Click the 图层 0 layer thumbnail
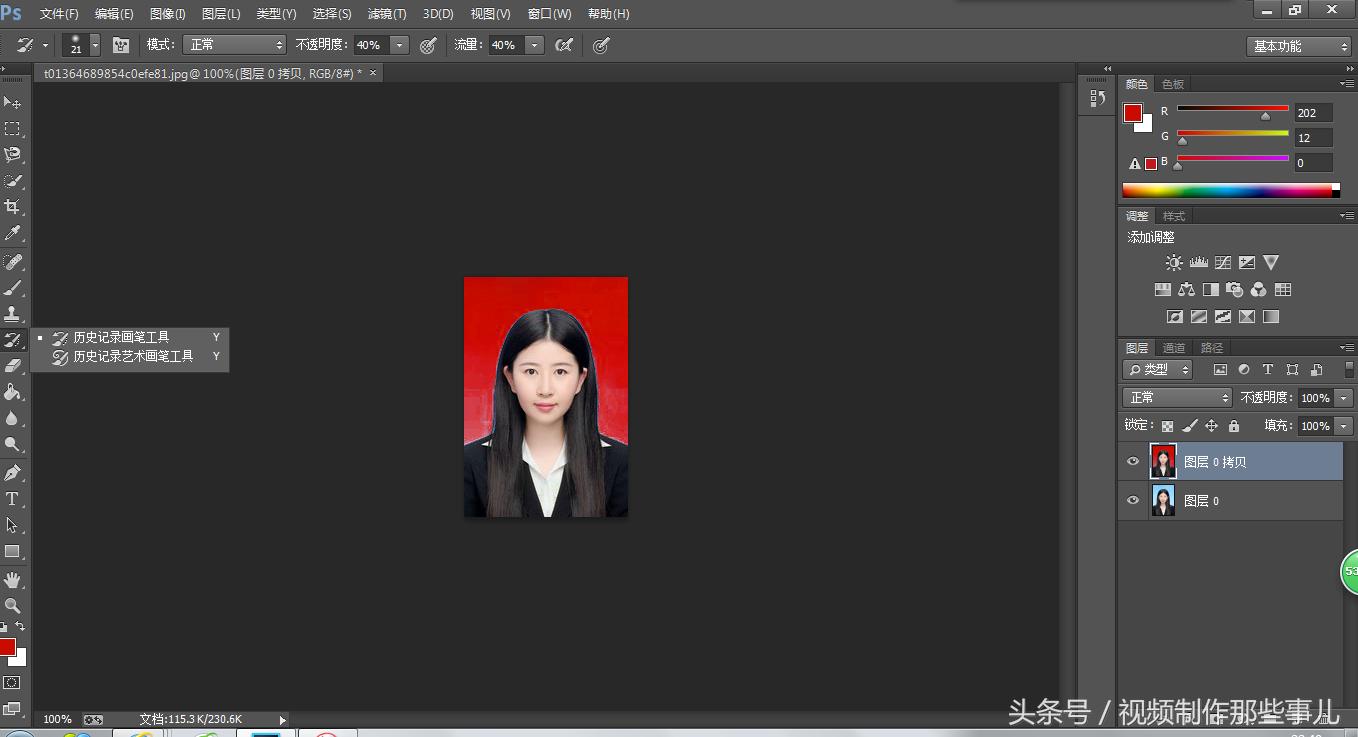 point(1164,500)
